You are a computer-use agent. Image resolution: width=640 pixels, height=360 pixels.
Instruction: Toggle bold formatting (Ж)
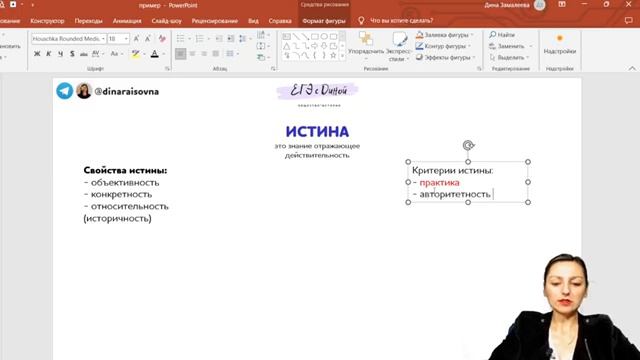coord(37,54)
